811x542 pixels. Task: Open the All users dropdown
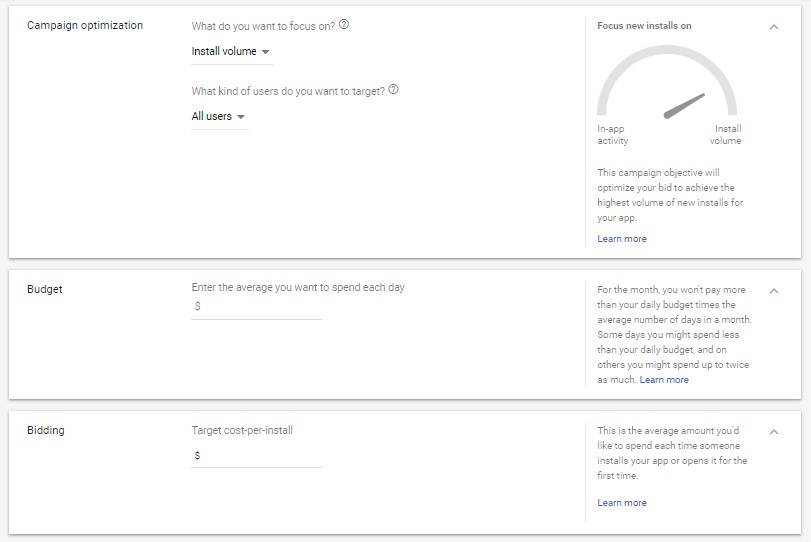click(x=219, y=117)
